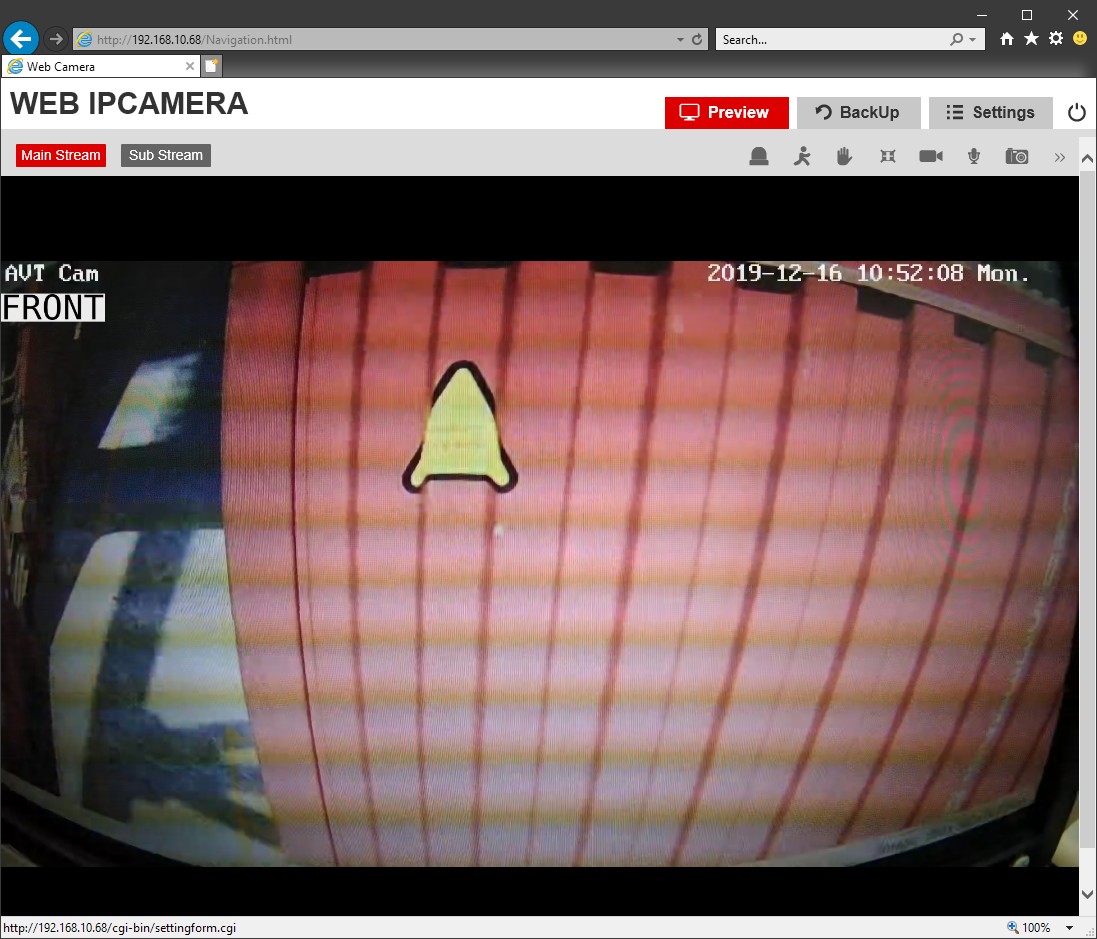Click the status bar settingform.cgi URL
This screenshot has height=939, width=1097.
click(x=120, y=928)
